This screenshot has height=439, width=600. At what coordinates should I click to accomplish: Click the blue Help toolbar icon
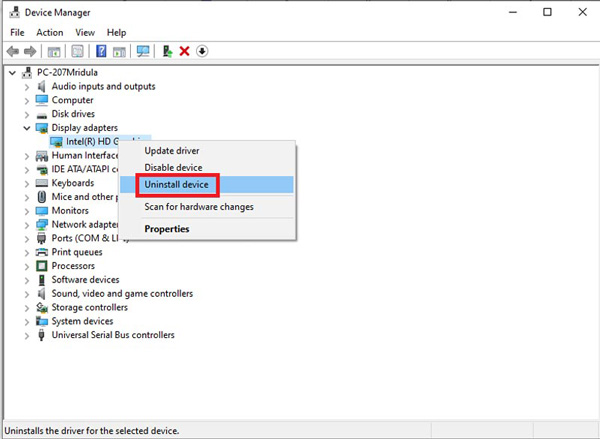(101, 51)
